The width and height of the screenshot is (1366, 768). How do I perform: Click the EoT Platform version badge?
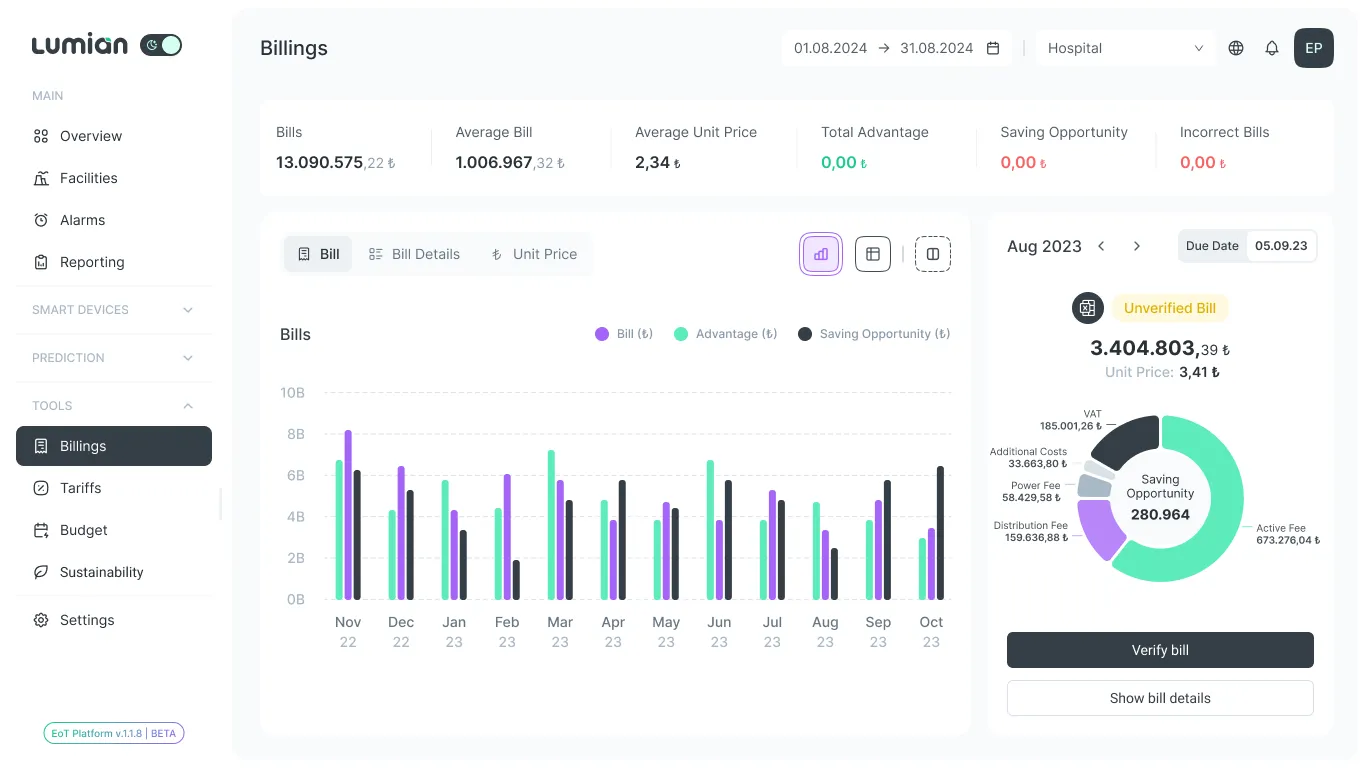point(114,733)
